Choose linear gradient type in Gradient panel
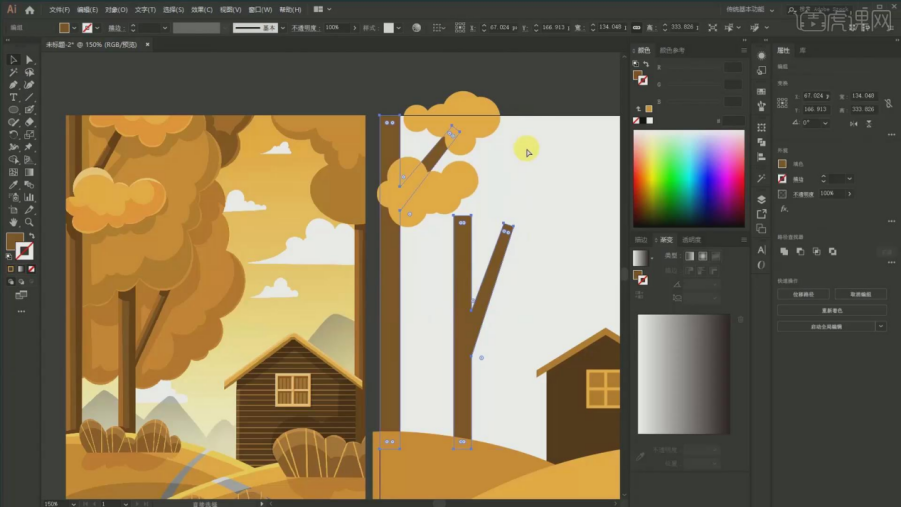901x507 pixels. coord(689,257)
